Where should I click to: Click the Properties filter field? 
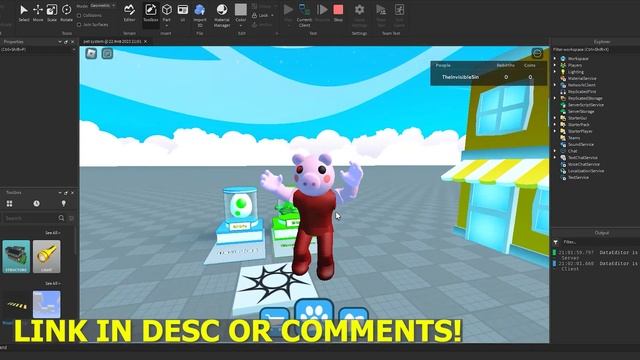pos(37,49)
